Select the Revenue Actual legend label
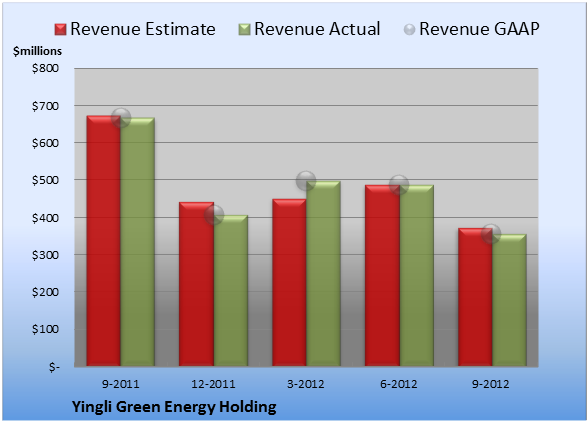Image resolution: width=588 pixels, height=422 pixels. tap(317, 29)
